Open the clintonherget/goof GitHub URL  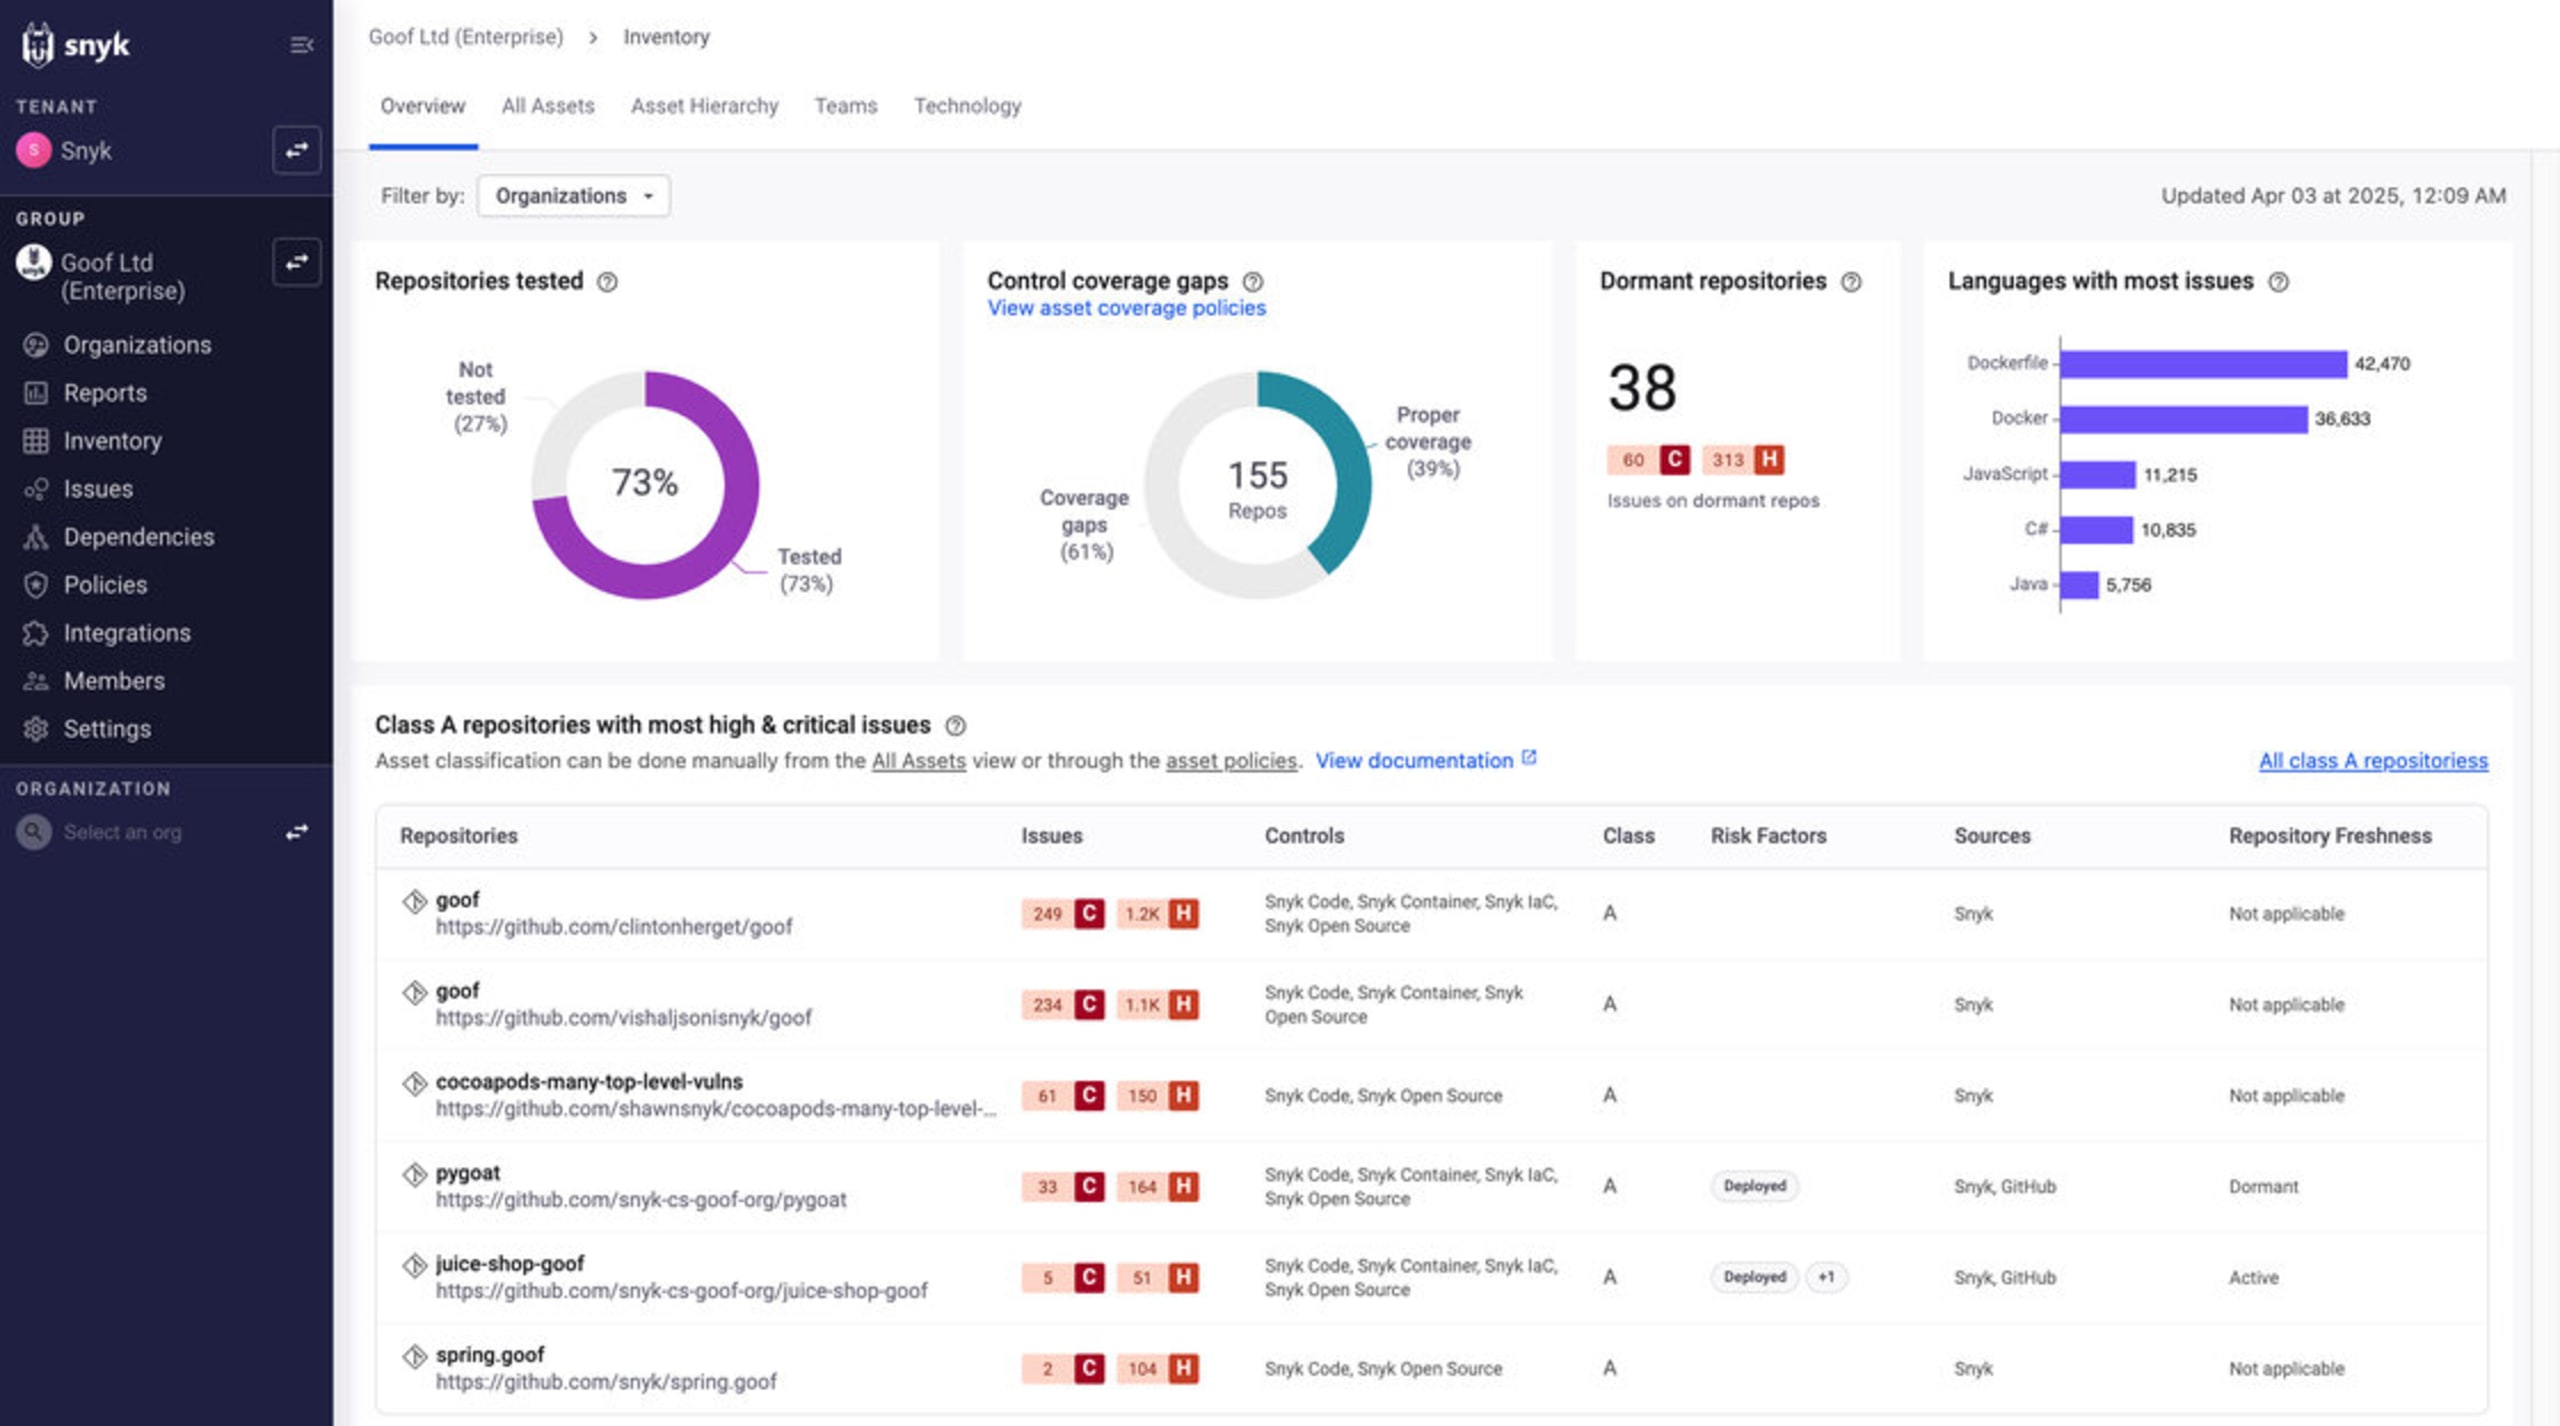tap(614, 927)
